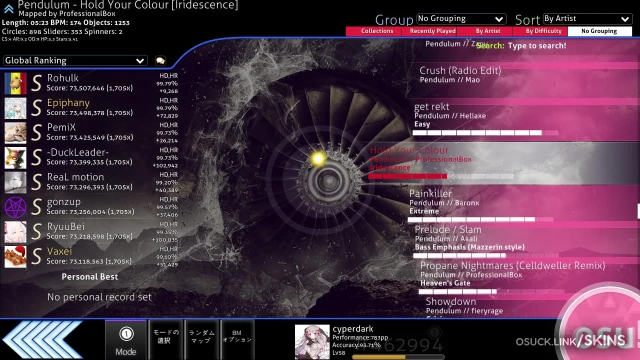Open Epiphany's score of 73,498,378
Image resolution: width=640 pixels, height=360 pixels.
pyautogui.click(x=91, y=108)
